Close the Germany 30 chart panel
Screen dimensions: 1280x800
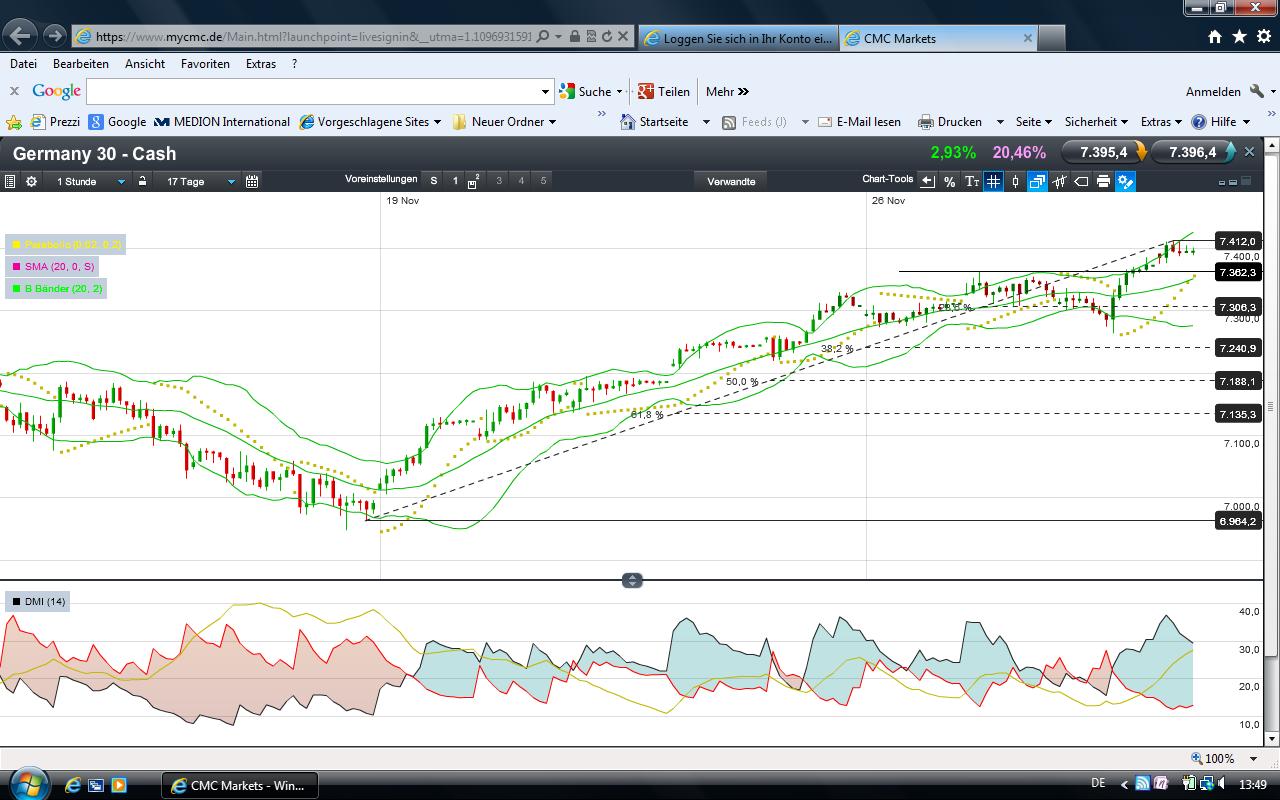pos(1249,152)
